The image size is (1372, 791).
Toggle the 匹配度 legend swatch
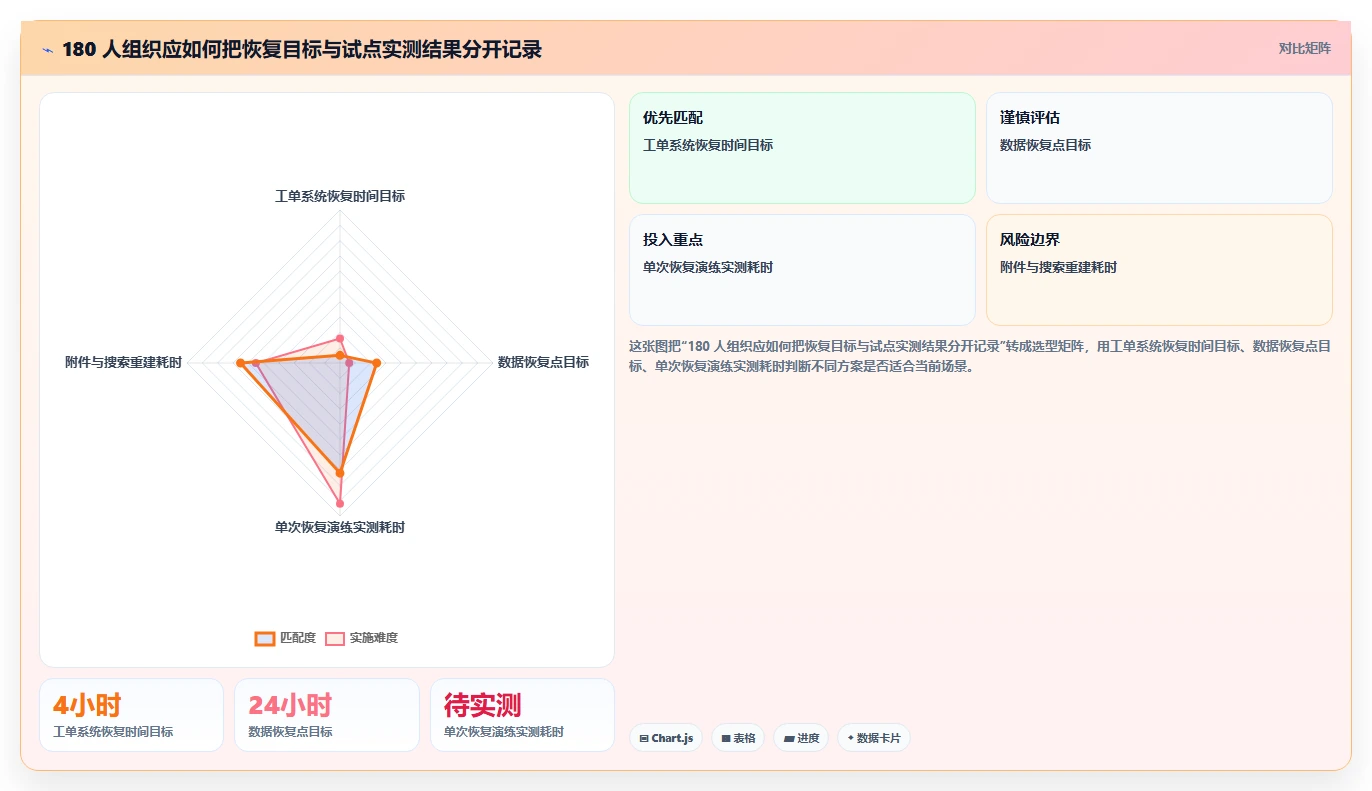click(265, 638)
